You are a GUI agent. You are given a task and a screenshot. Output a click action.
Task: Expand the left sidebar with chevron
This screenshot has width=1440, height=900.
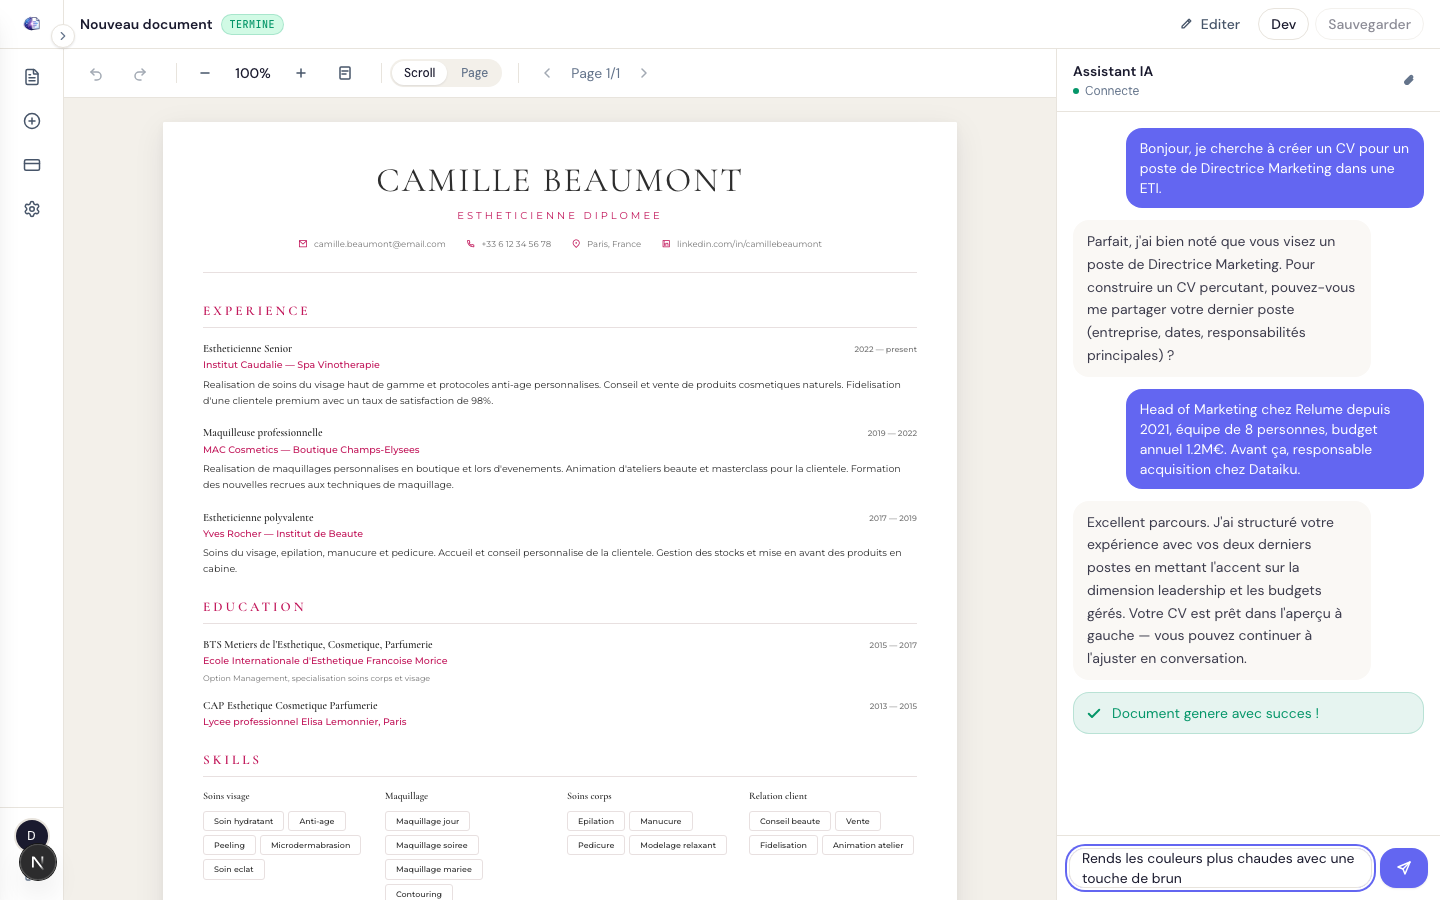62,36
